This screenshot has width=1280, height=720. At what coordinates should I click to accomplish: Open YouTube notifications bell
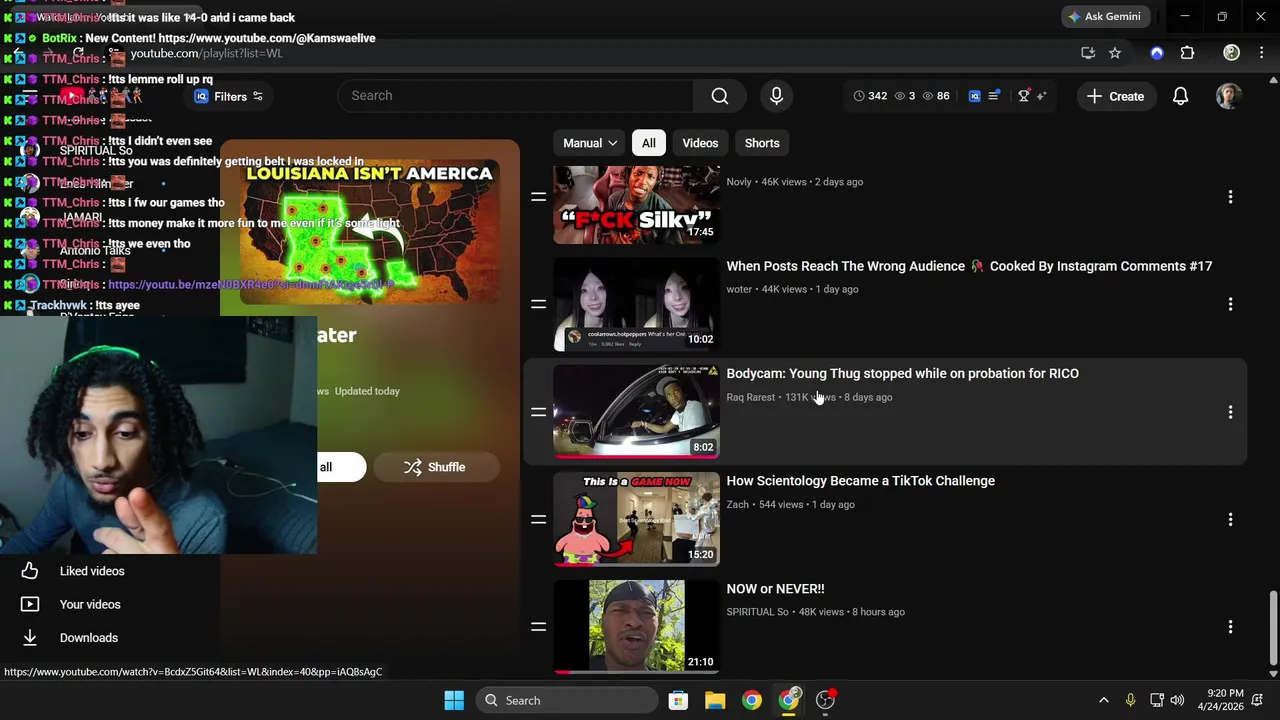pyautogui.click(x=1180, y=96)
